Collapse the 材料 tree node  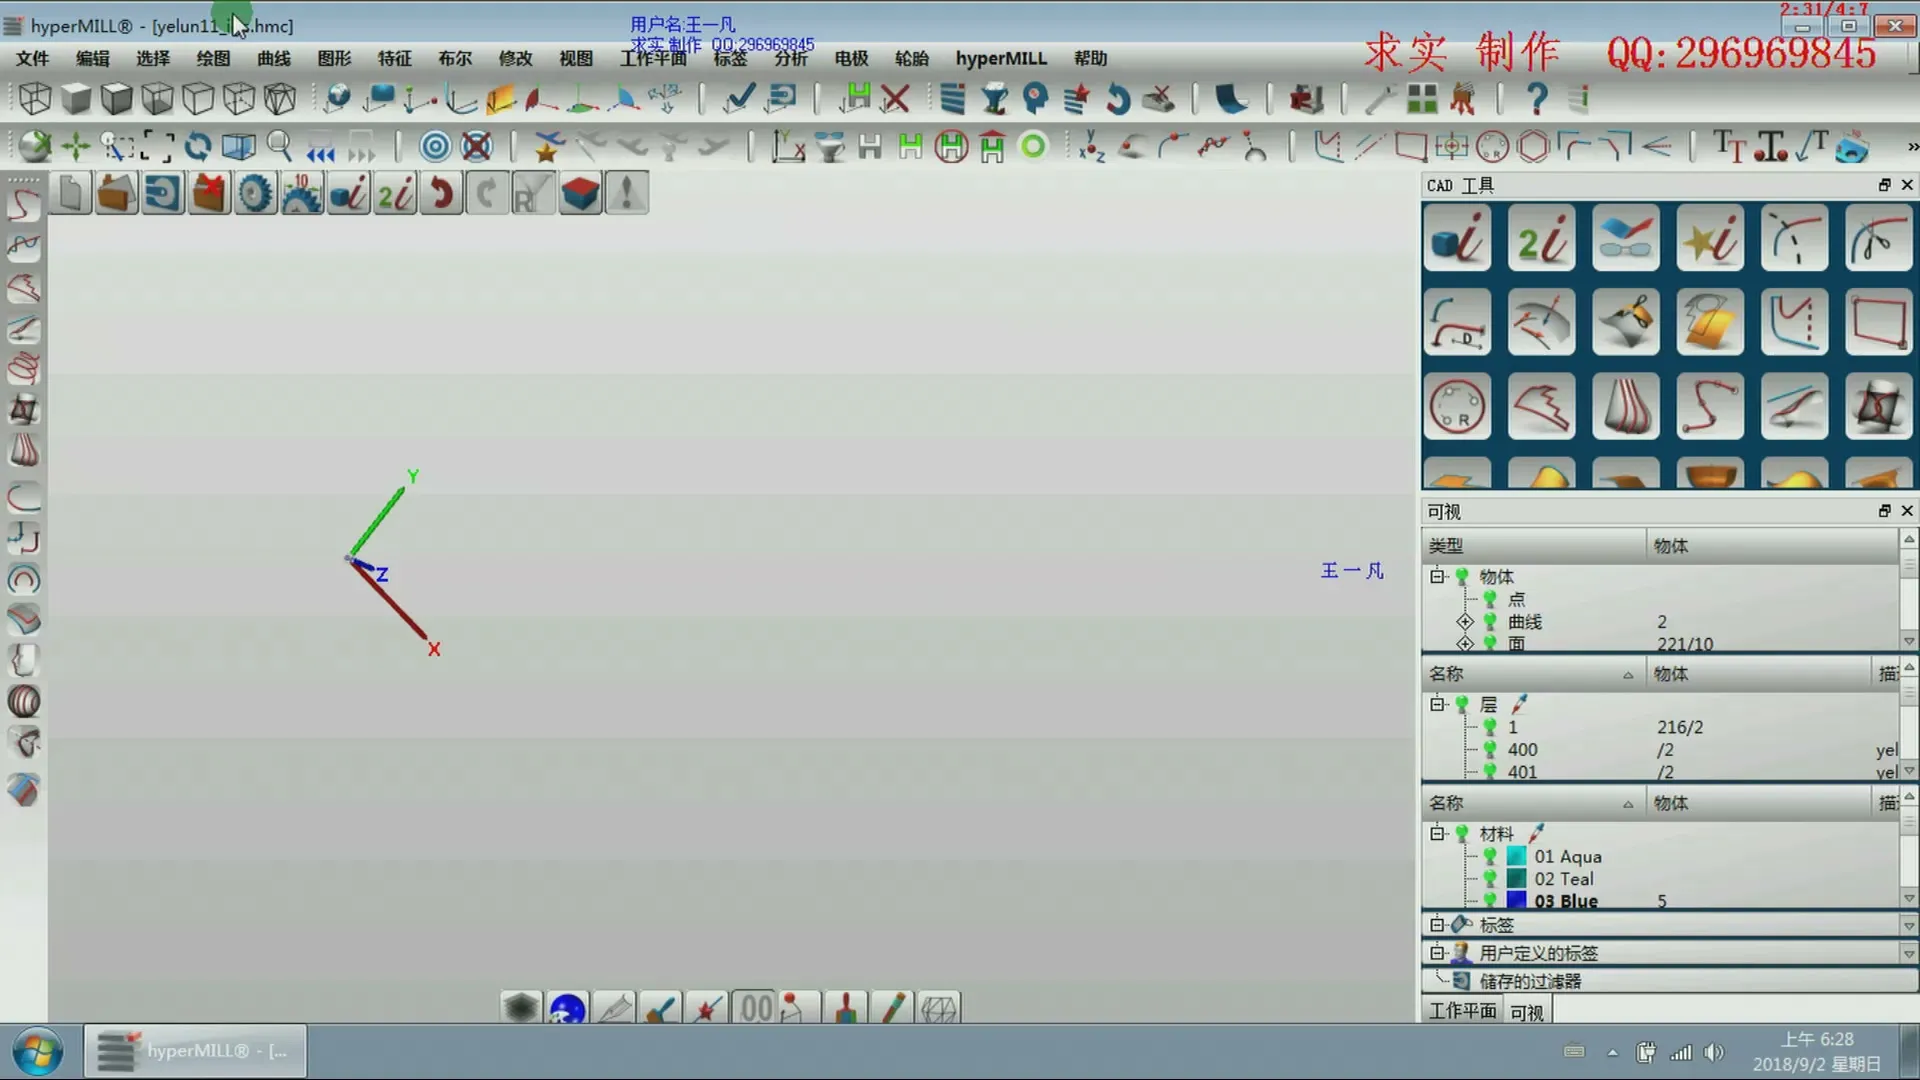tap(1438, 833)
